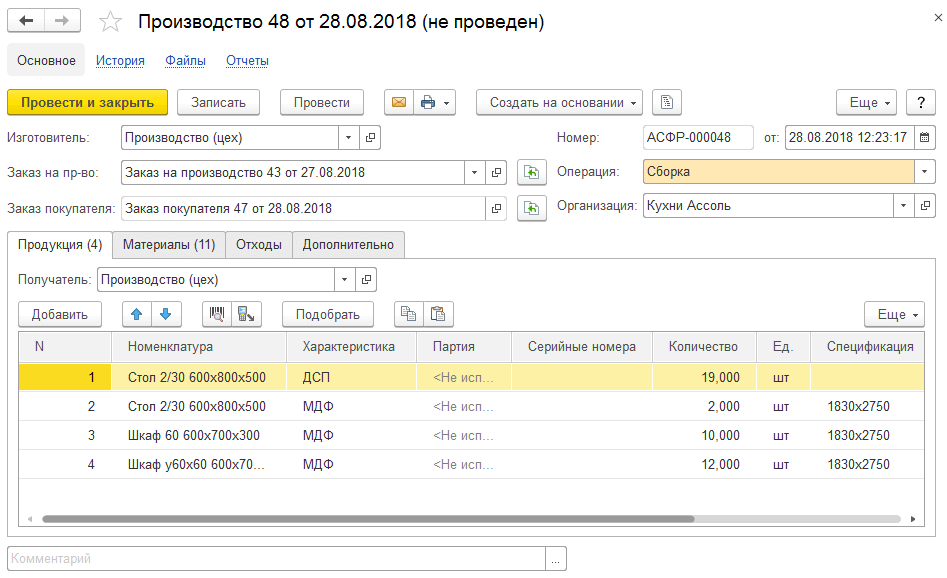Expand Операция dropdown list

tap(924, 172)
